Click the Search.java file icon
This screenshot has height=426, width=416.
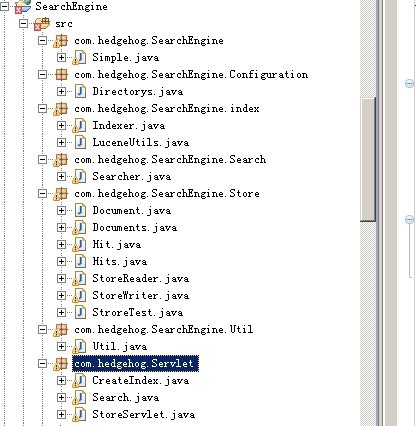[x=79, y=398]
